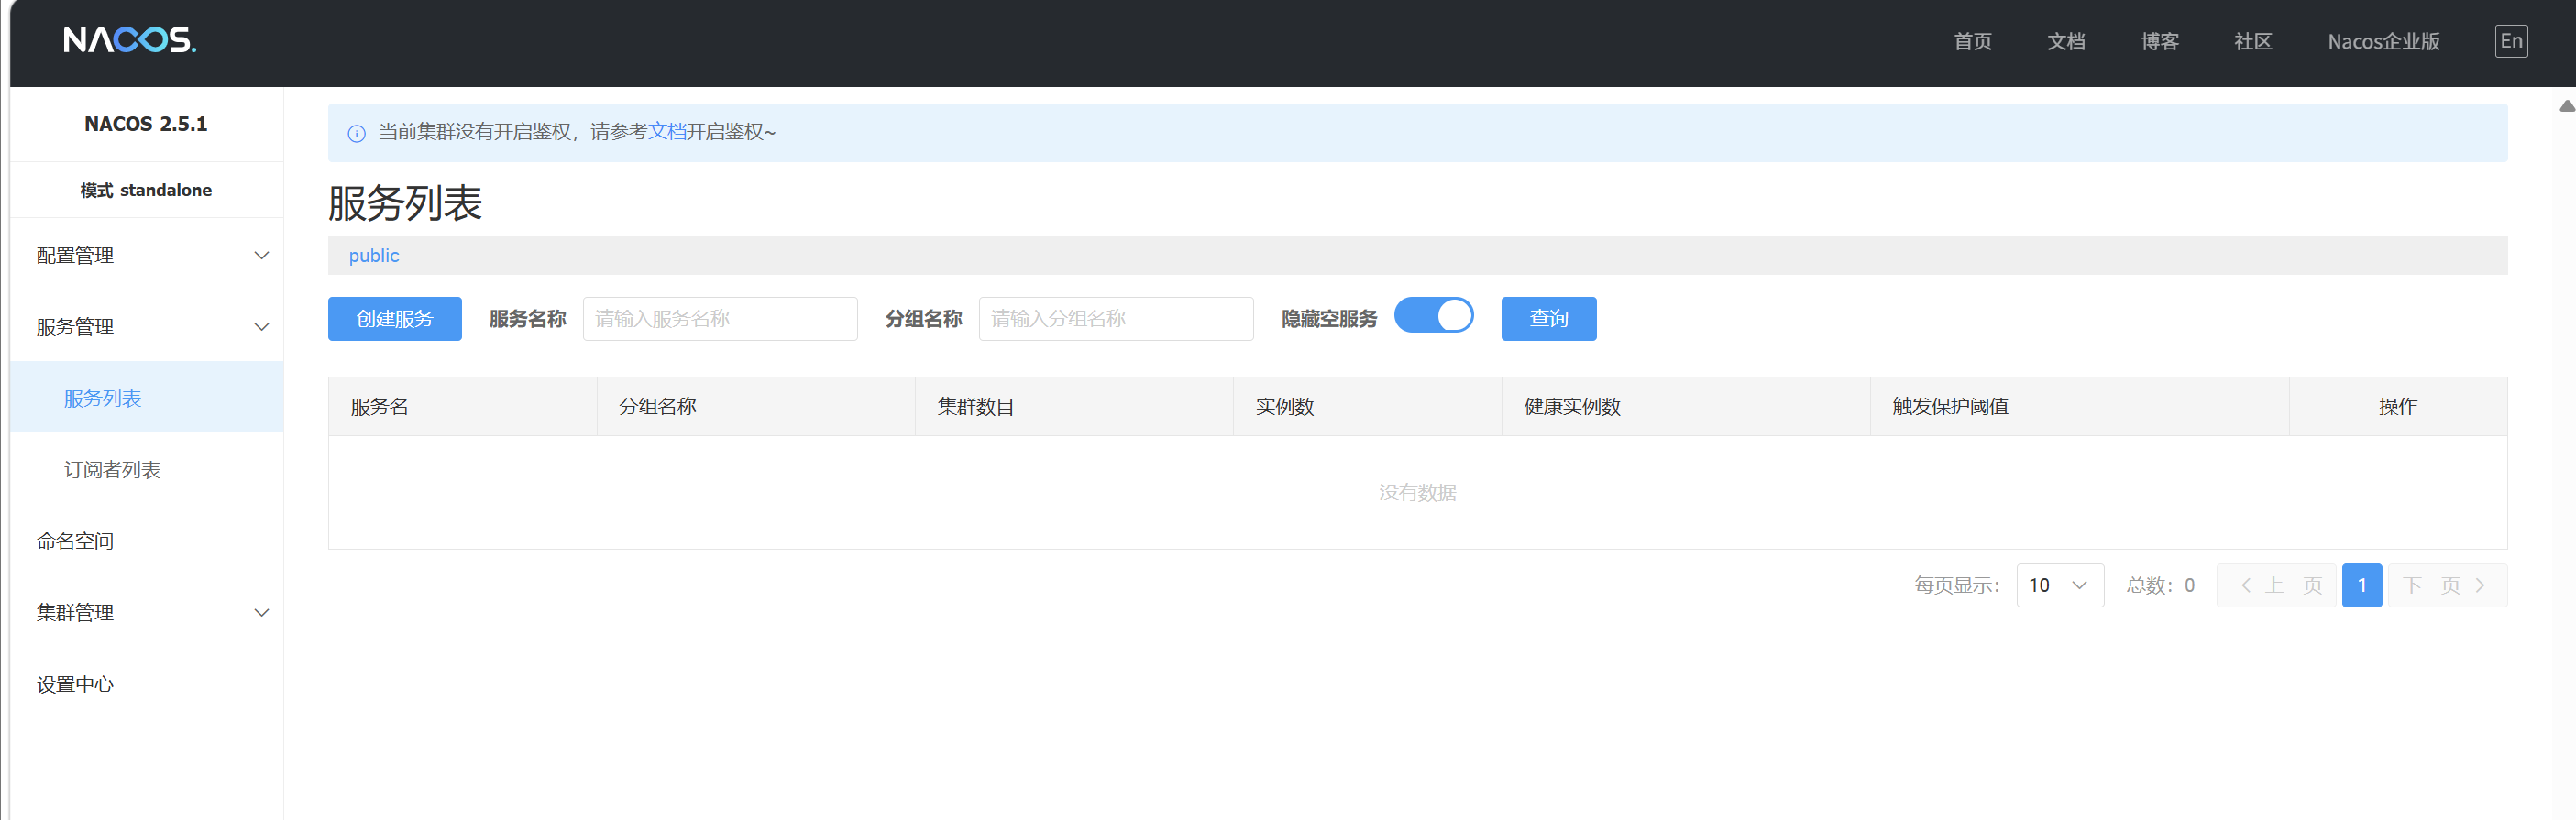Image resolution: width=2576 pixels, height=820 pixels.
Task: Switch language with the En icon
Action: click(2511, 41)
